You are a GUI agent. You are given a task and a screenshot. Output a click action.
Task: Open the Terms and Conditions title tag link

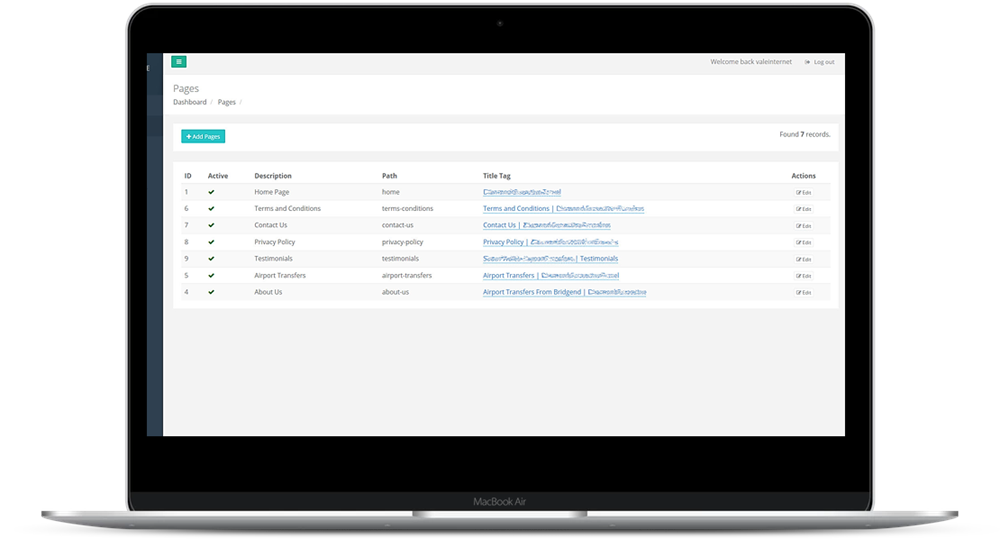click(563, 209)
